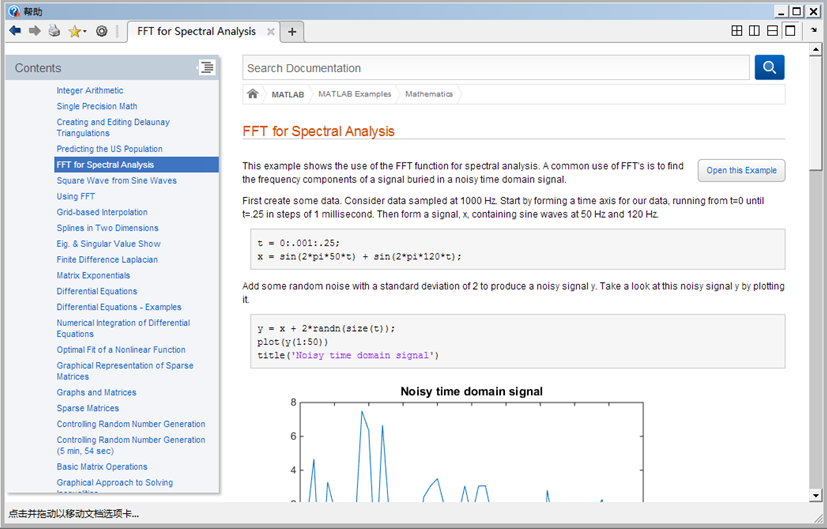Open Eig. & Singular Value Show
This screenshot has width=827, height=529.
[108, 244]
